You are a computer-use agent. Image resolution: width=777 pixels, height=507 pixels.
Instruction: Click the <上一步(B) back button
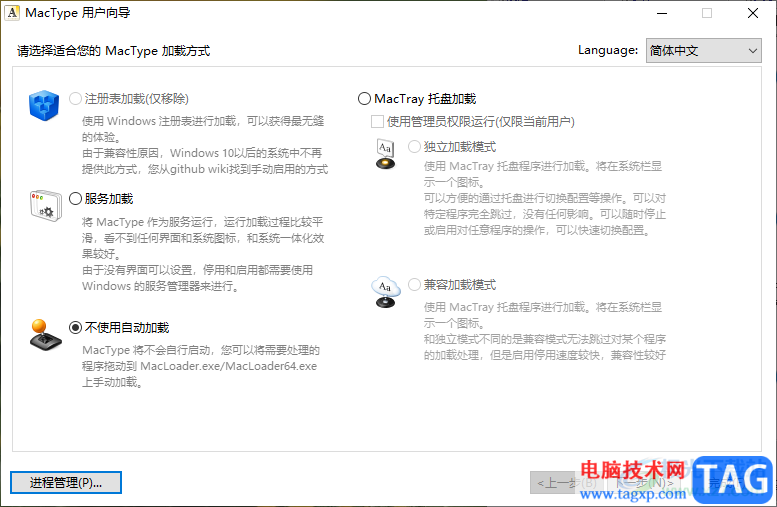click(567, 482)
